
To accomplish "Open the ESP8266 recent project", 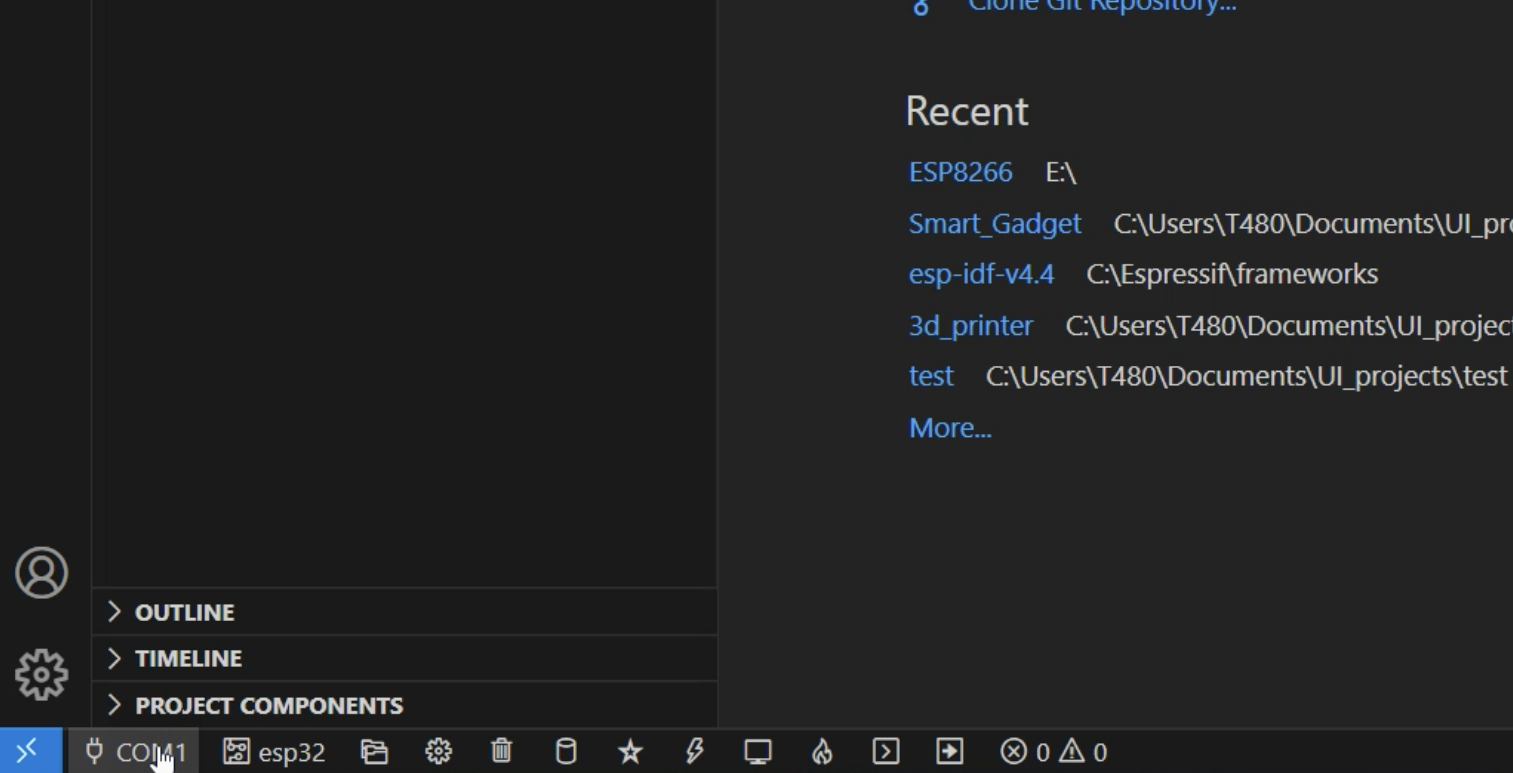I will pos(960,172).
